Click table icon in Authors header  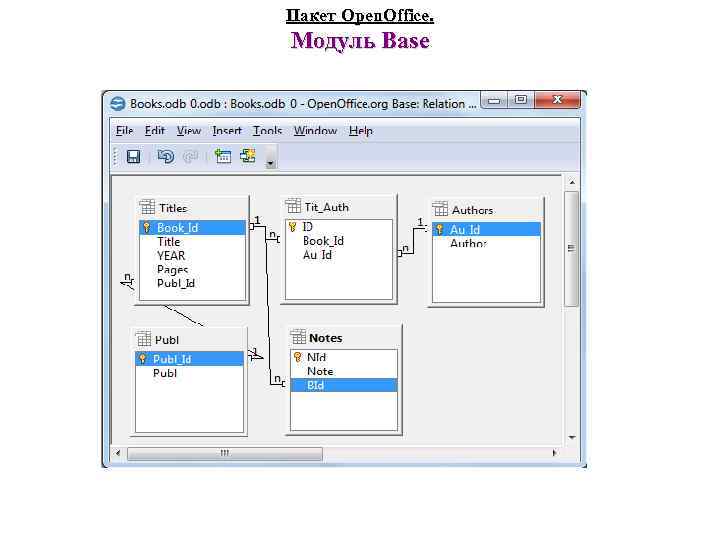tap(440, 209)
